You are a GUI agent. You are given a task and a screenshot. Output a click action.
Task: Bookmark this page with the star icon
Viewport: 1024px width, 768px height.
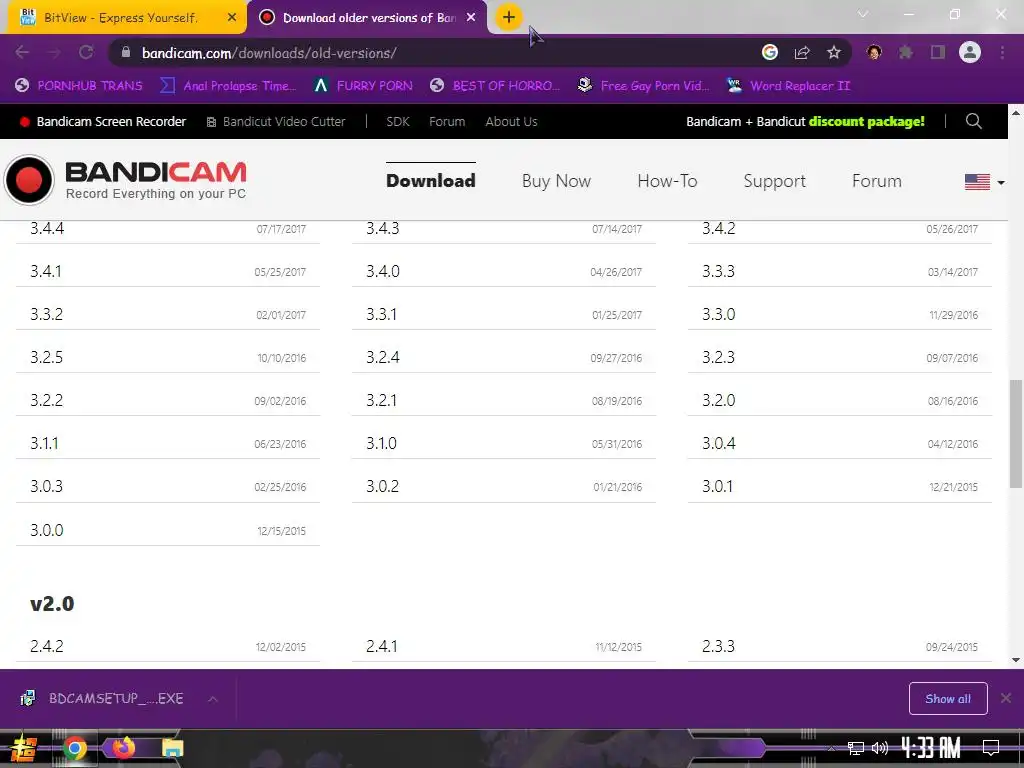pyautogui.click(x=834, y=53)
